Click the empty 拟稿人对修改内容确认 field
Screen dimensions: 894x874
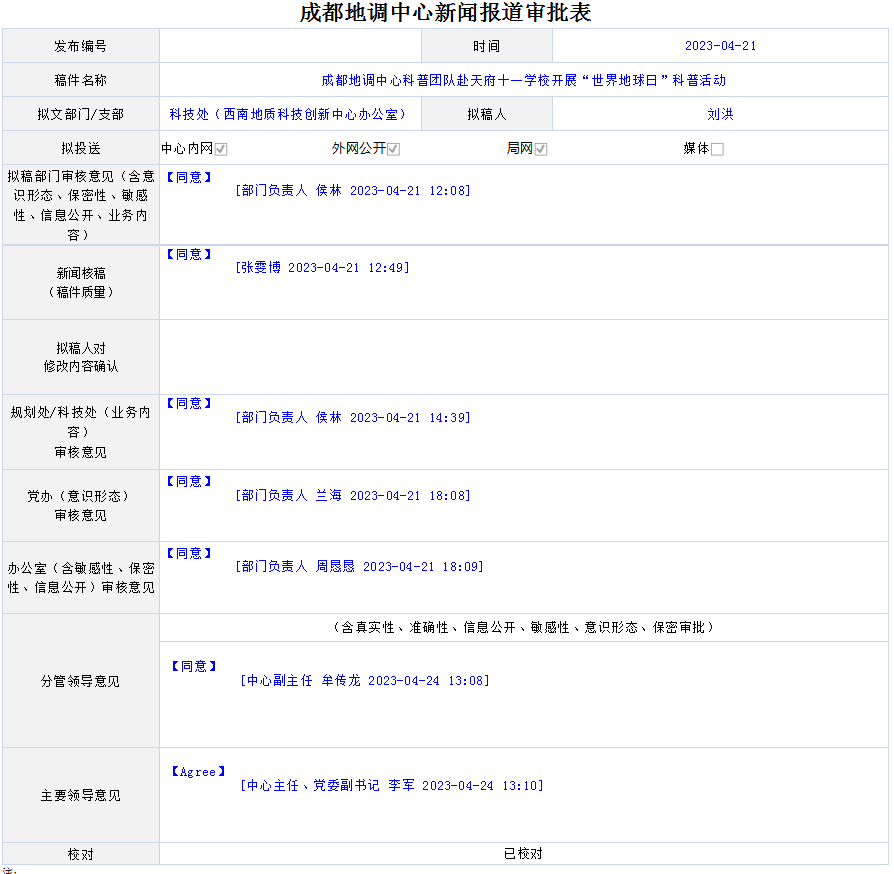coord(523,357)
